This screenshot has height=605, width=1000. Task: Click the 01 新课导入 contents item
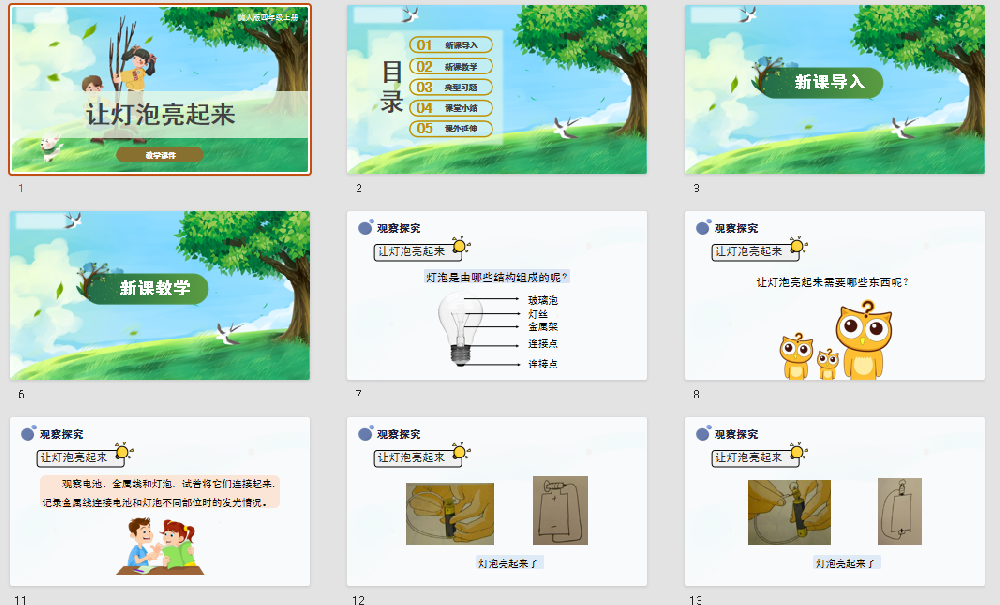[449, 45]
